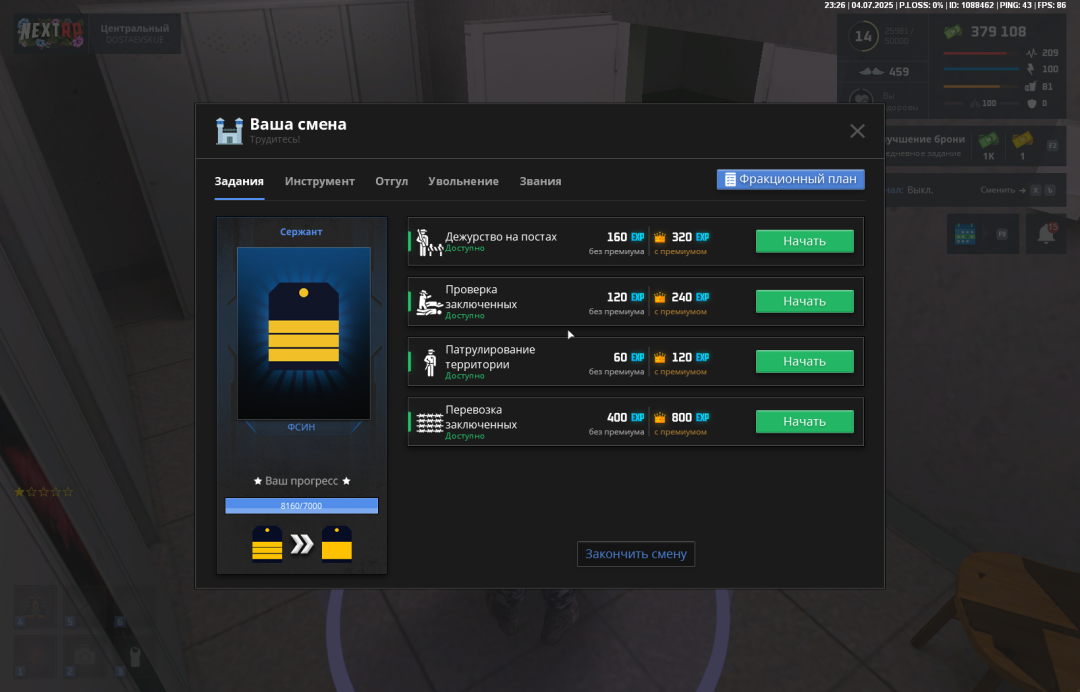
Task: Click the 400 EXP без премиума value
Action: (625, 417)
